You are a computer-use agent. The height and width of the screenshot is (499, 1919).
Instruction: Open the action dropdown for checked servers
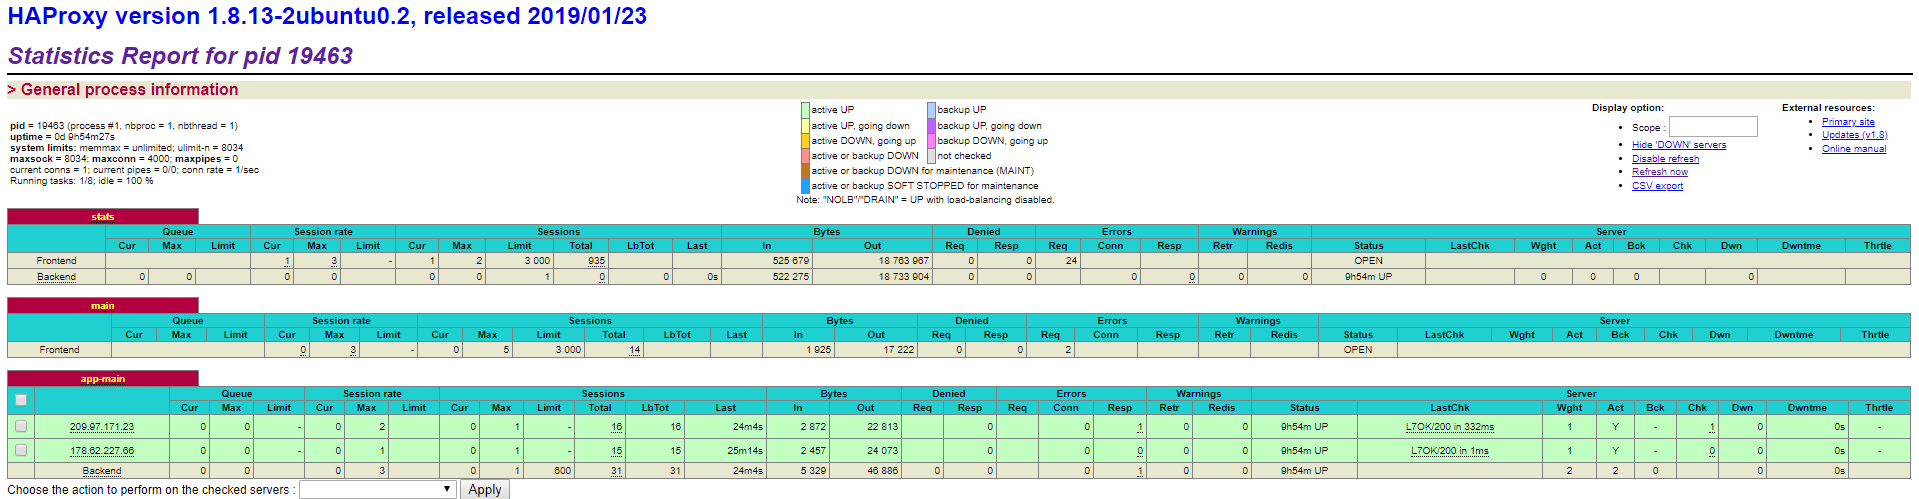click(377, 489)
